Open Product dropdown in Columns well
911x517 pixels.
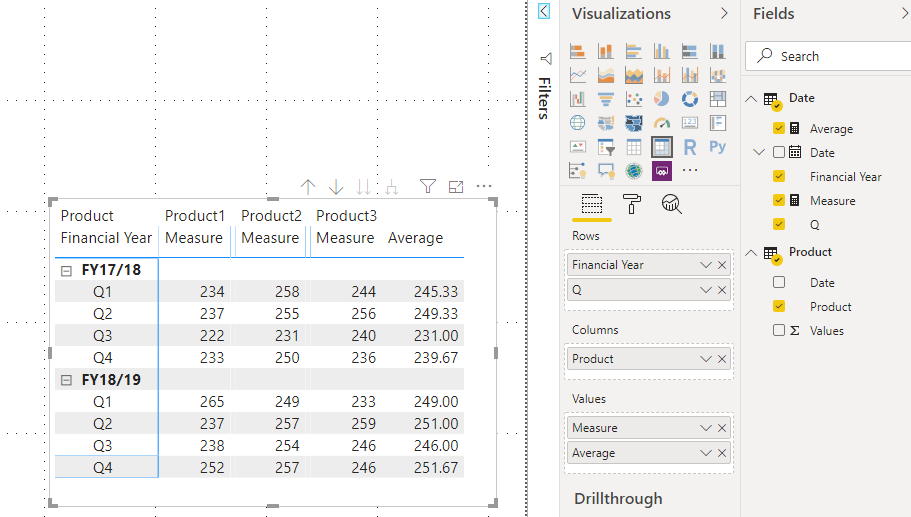706,359
